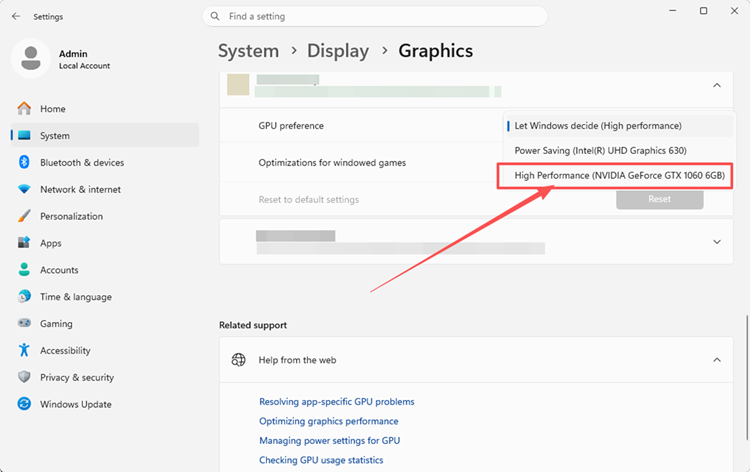Collapse the expanded app entry chevron
750x472 pixels.
point(717,86)
